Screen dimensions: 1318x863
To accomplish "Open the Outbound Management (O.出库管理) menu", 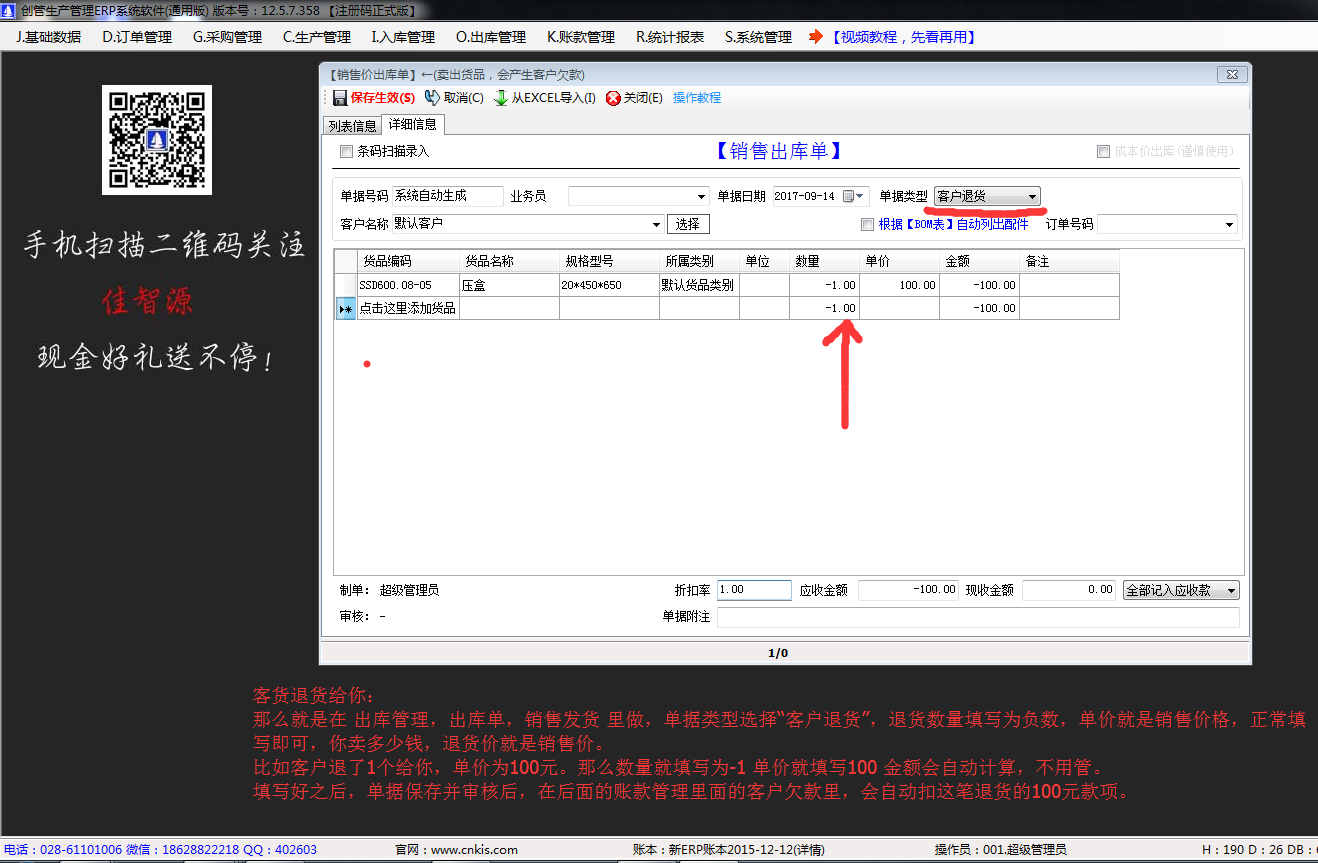I will tap(490, 37).
